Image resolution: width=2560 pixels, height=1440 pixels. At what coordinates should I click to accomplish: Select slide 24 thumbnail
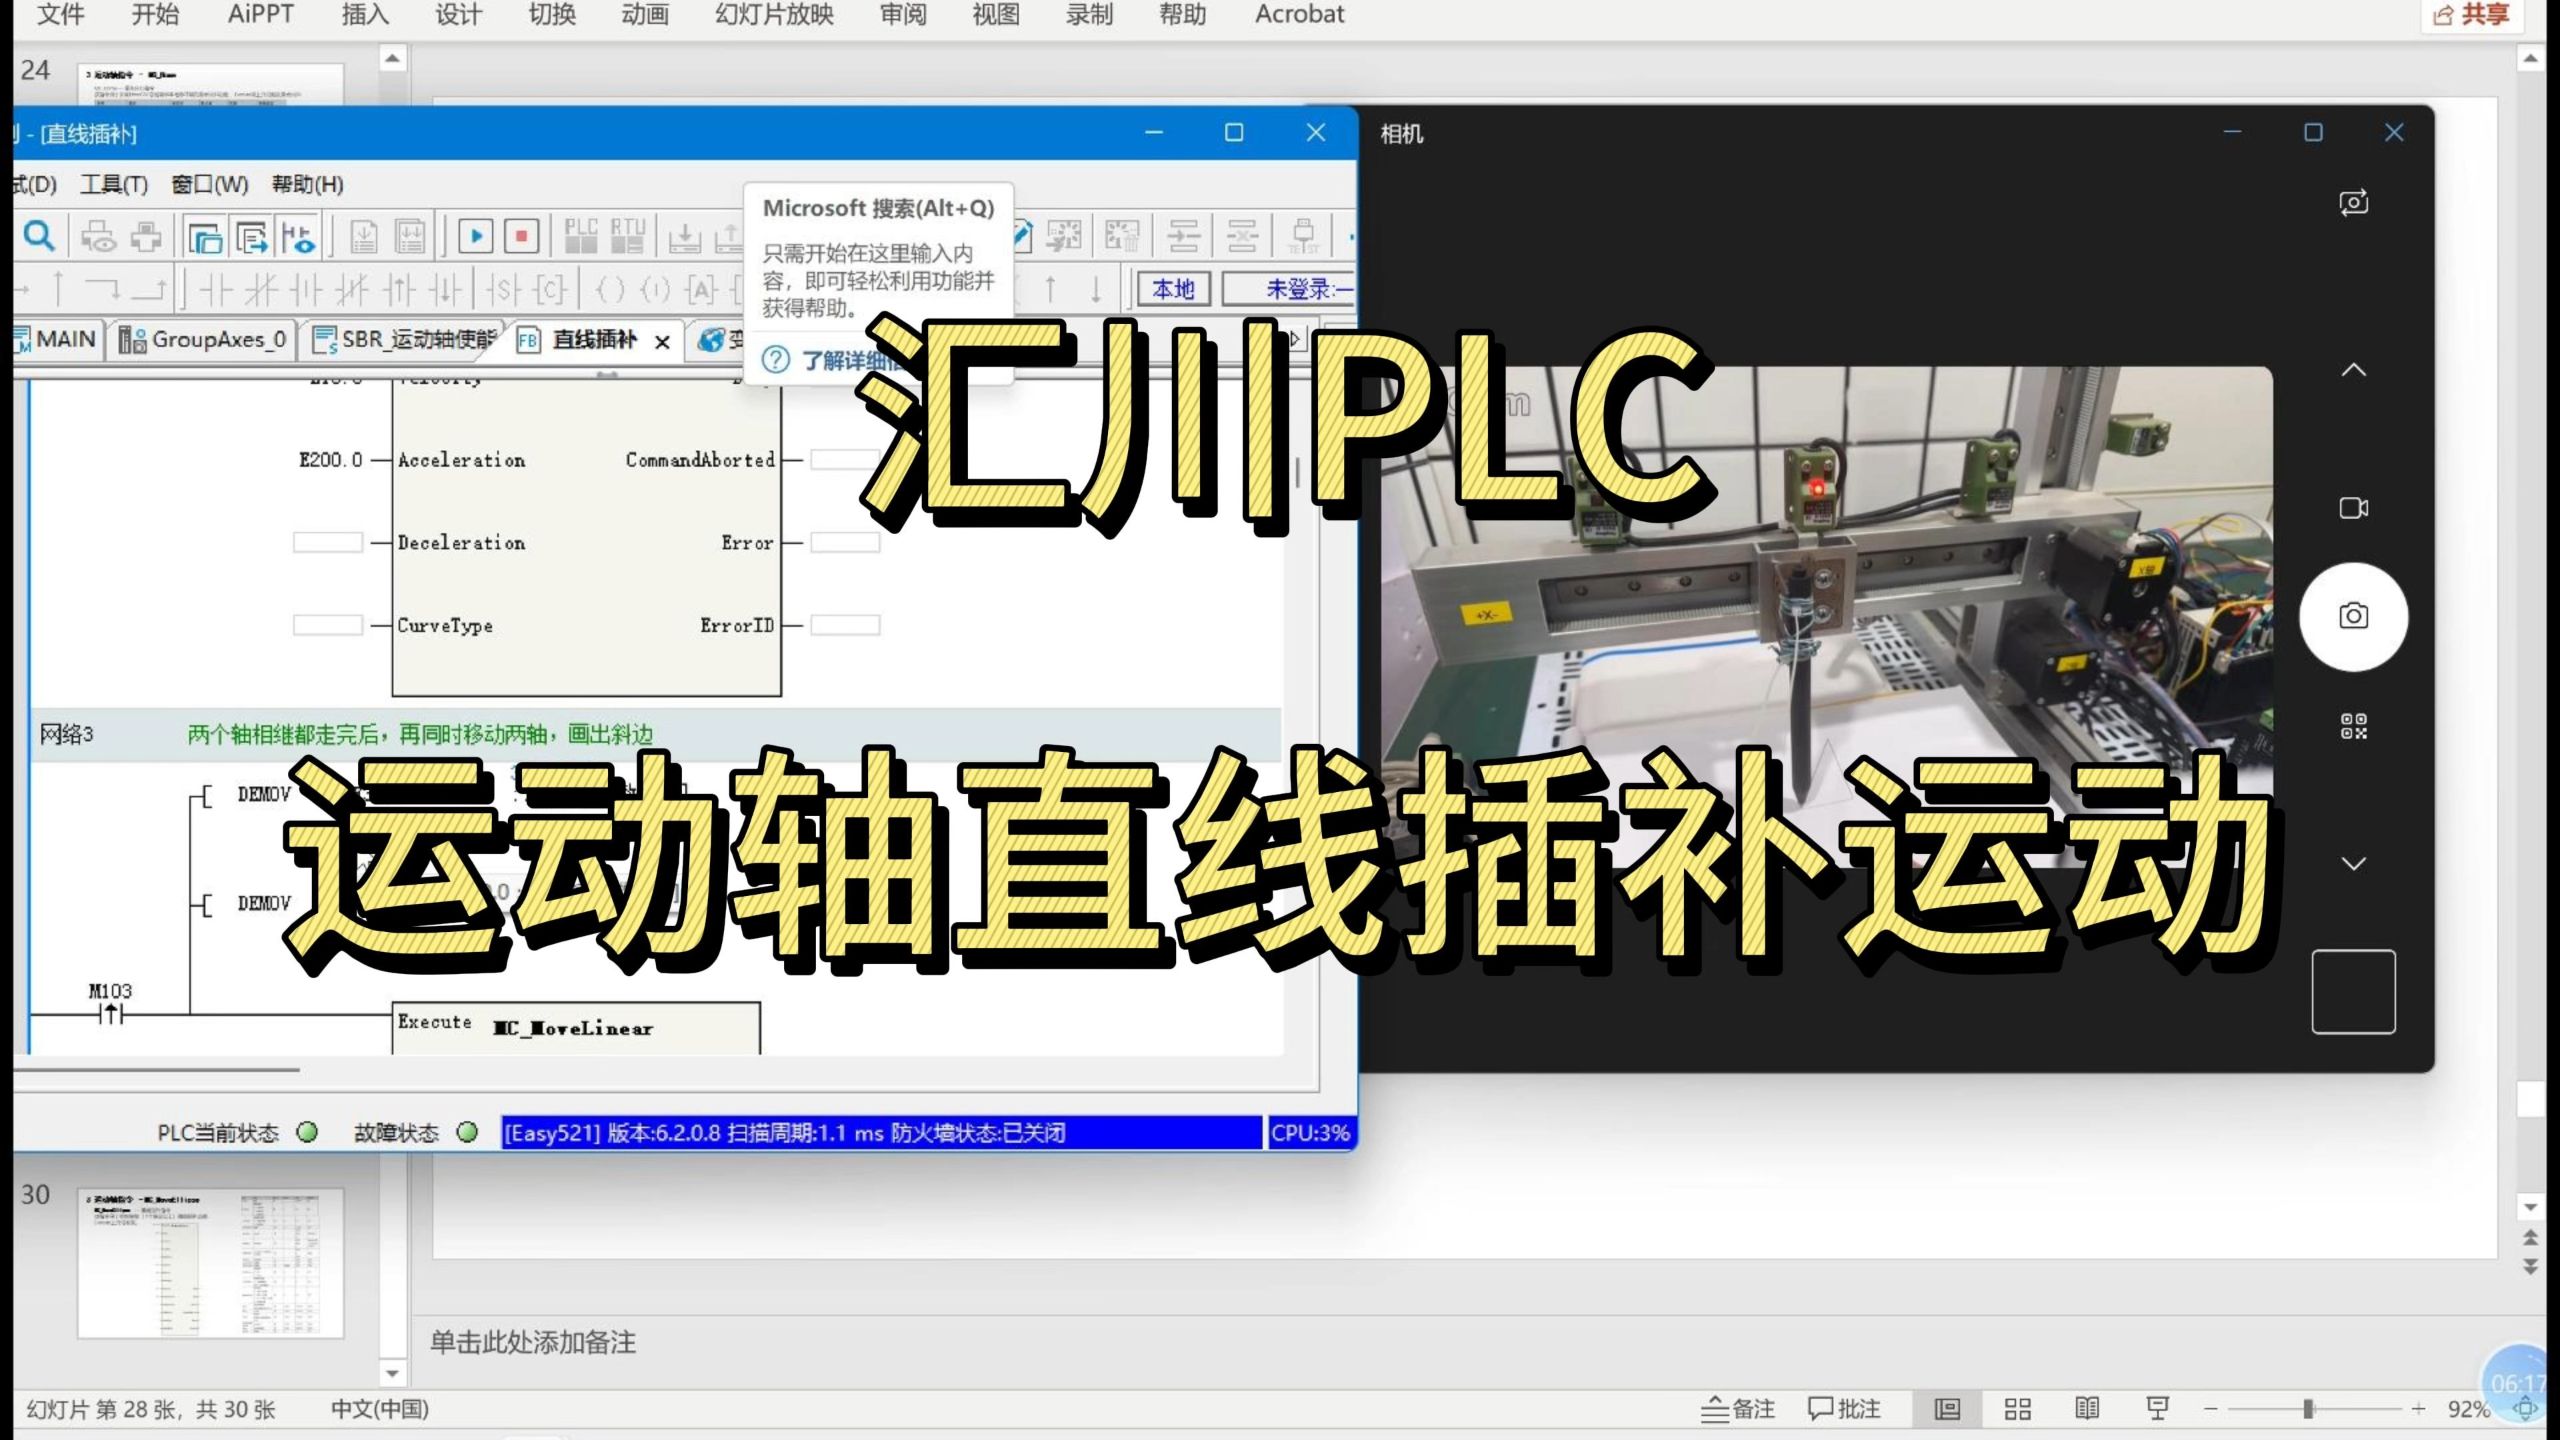point(211,84)
